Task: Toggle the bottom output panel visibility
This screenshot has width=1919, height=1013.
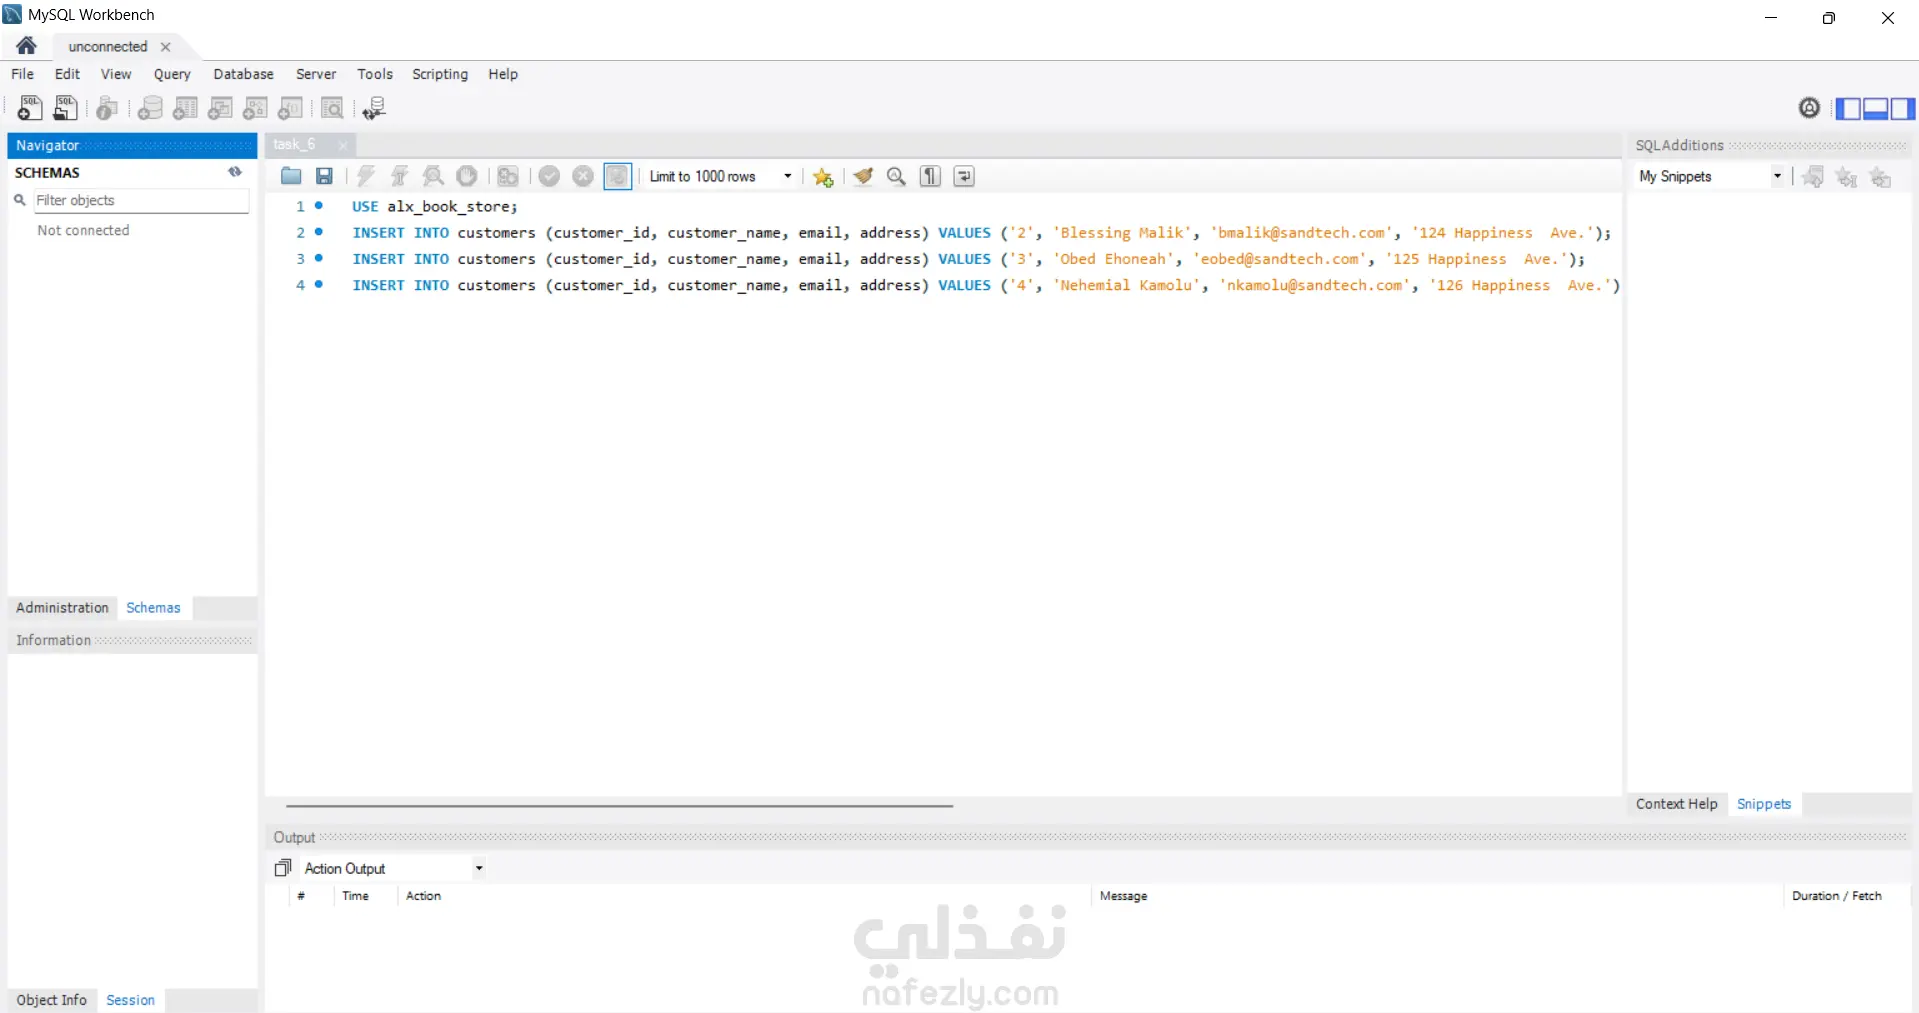Action: tap(1875, 108)
